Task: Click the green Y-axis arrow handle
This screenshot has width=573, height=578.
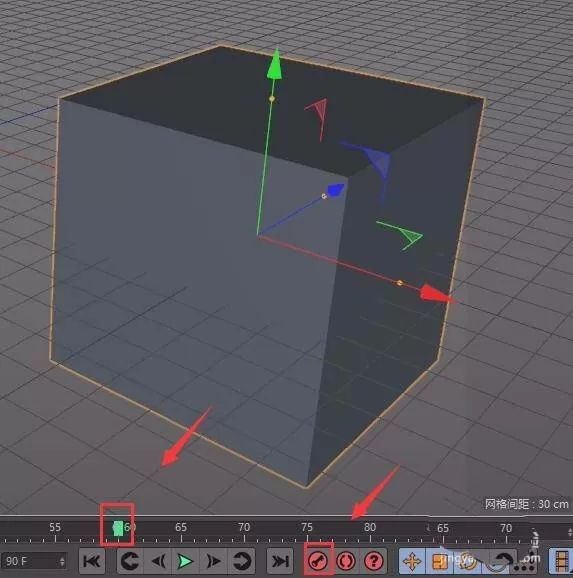Action: click(275, 65)
